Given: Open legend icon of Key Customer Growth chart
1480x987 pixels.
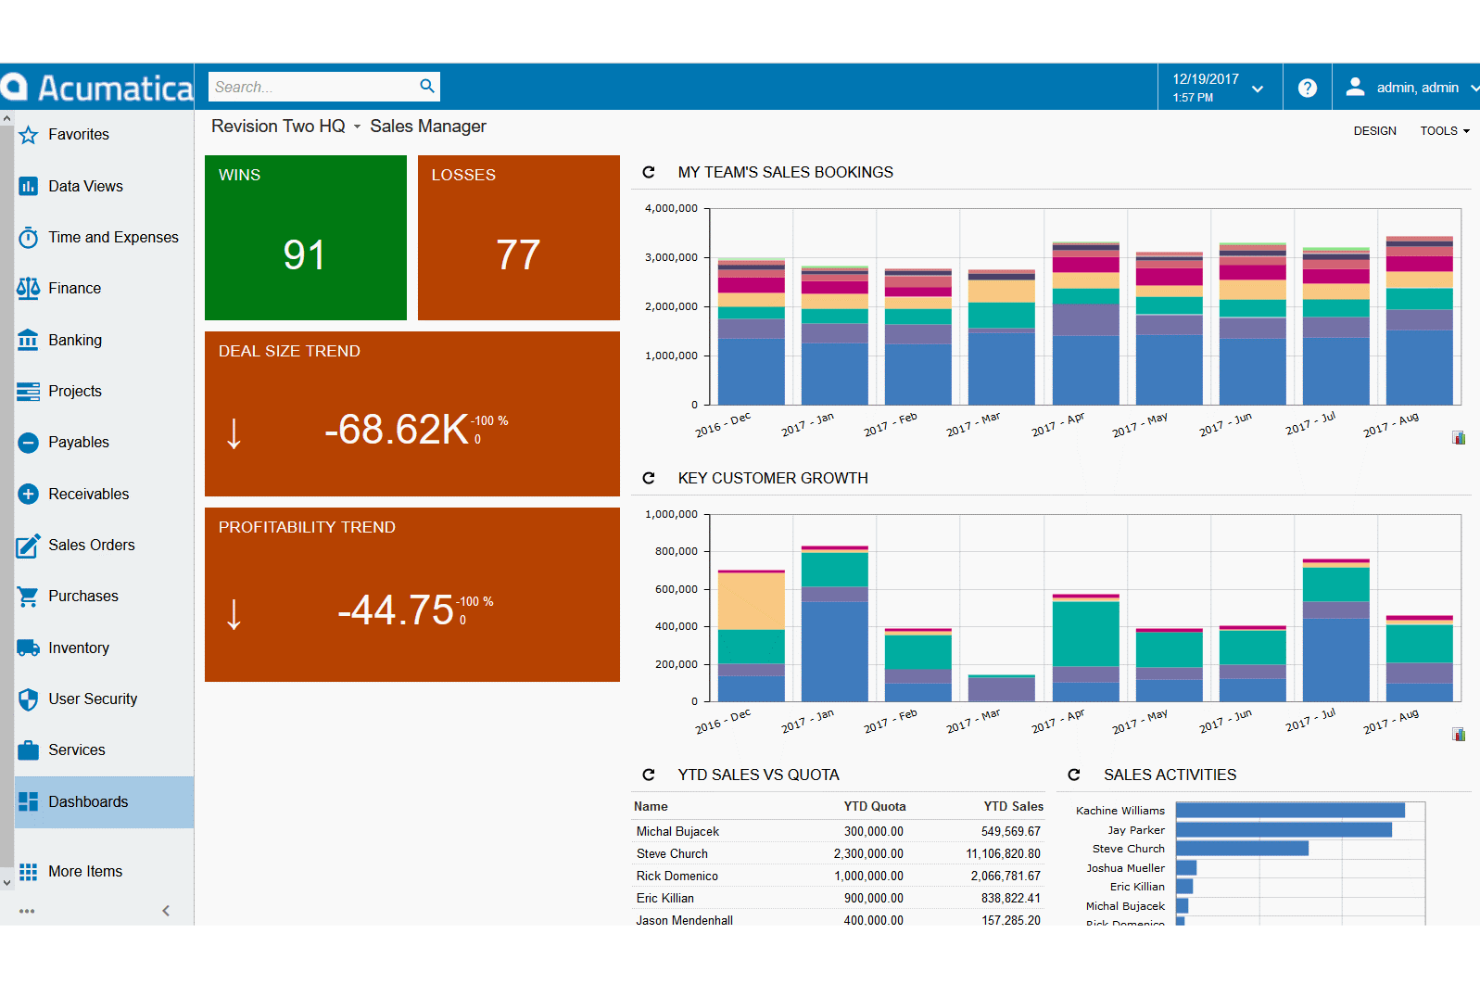Looking at the screenshot, I should coord(1459,734).
